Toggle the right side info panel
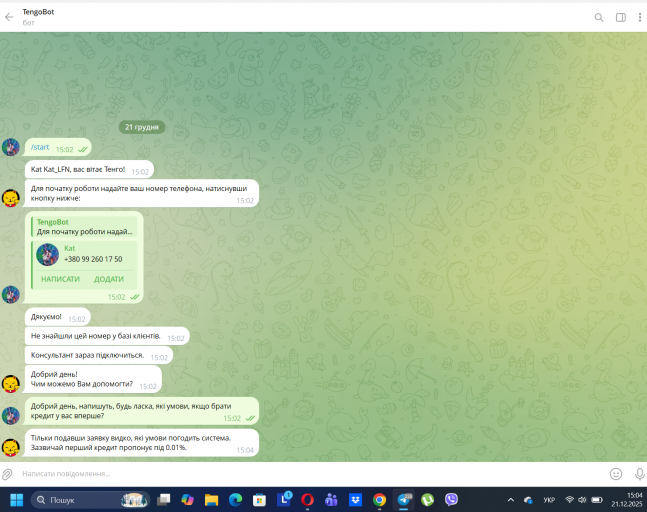 tap(621, 17)
